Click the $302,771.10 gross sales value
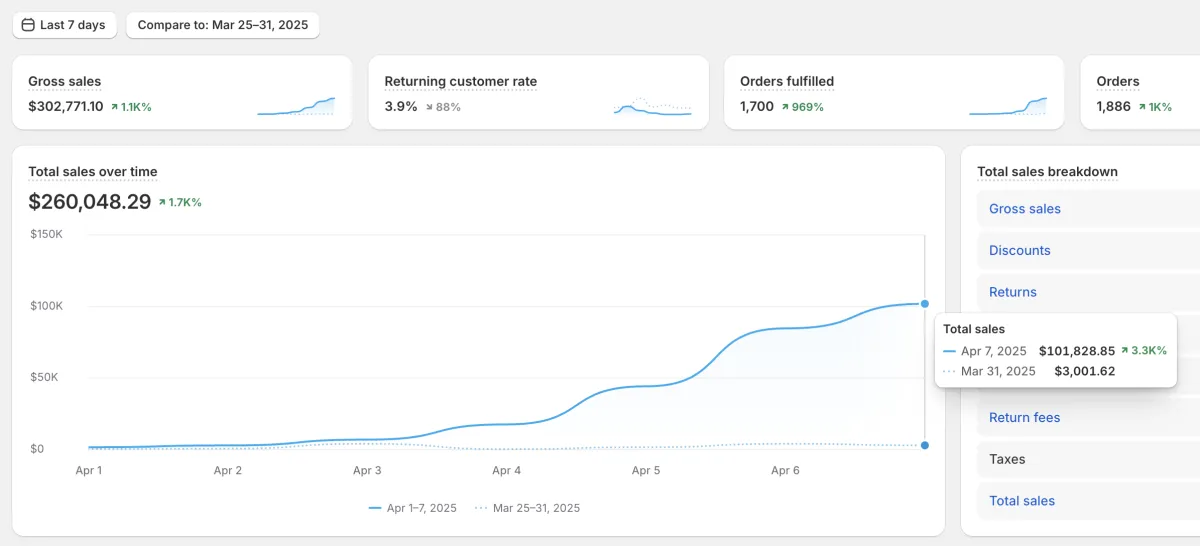This screenshot has height=546, width=1200. [66, 106]
